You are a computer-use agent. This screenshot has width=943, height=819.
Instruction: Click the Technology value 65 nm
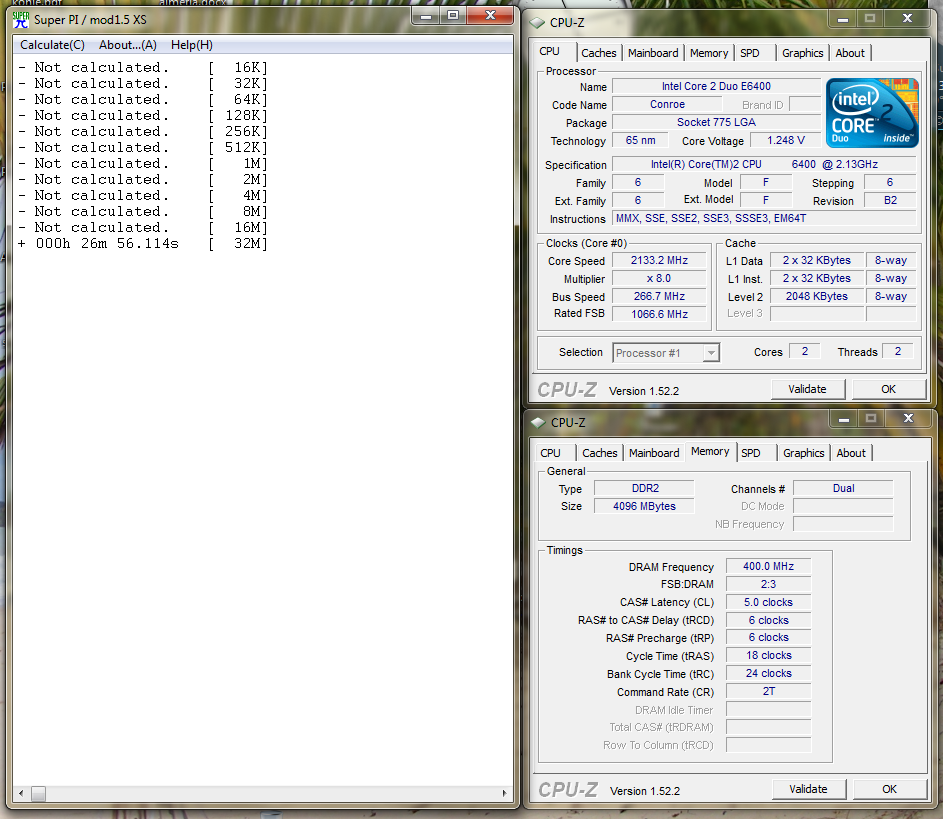640,141
